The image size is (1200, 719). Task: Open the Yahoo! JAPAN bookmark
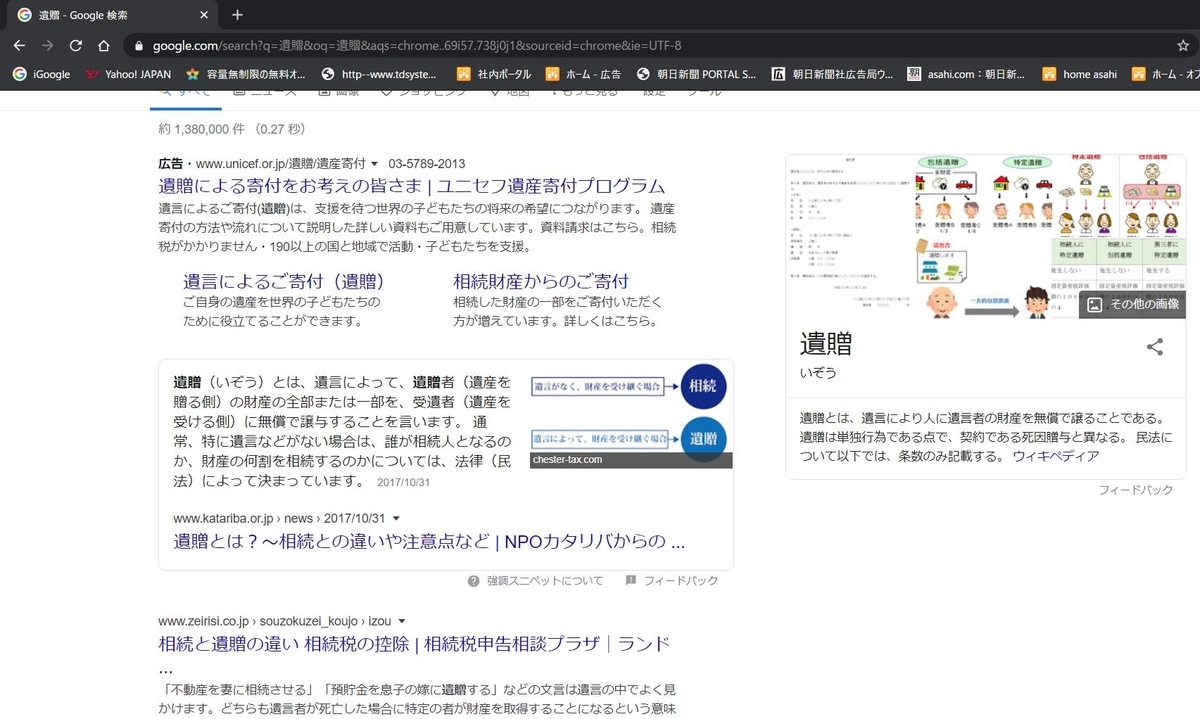(x=129, y=74)
